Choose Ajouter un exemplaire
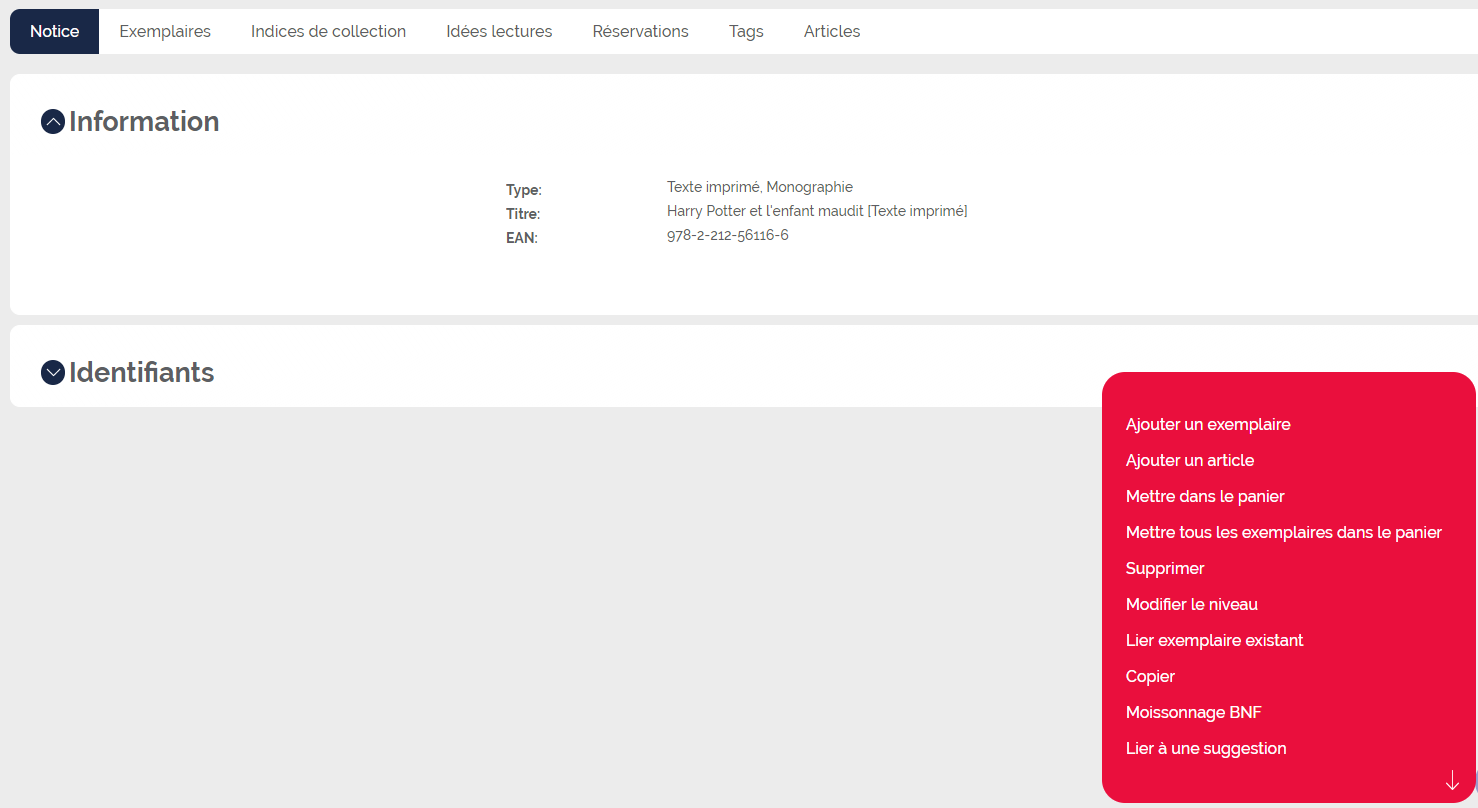This screenshot has width=1478, height=808. [x=1208, y=424]
